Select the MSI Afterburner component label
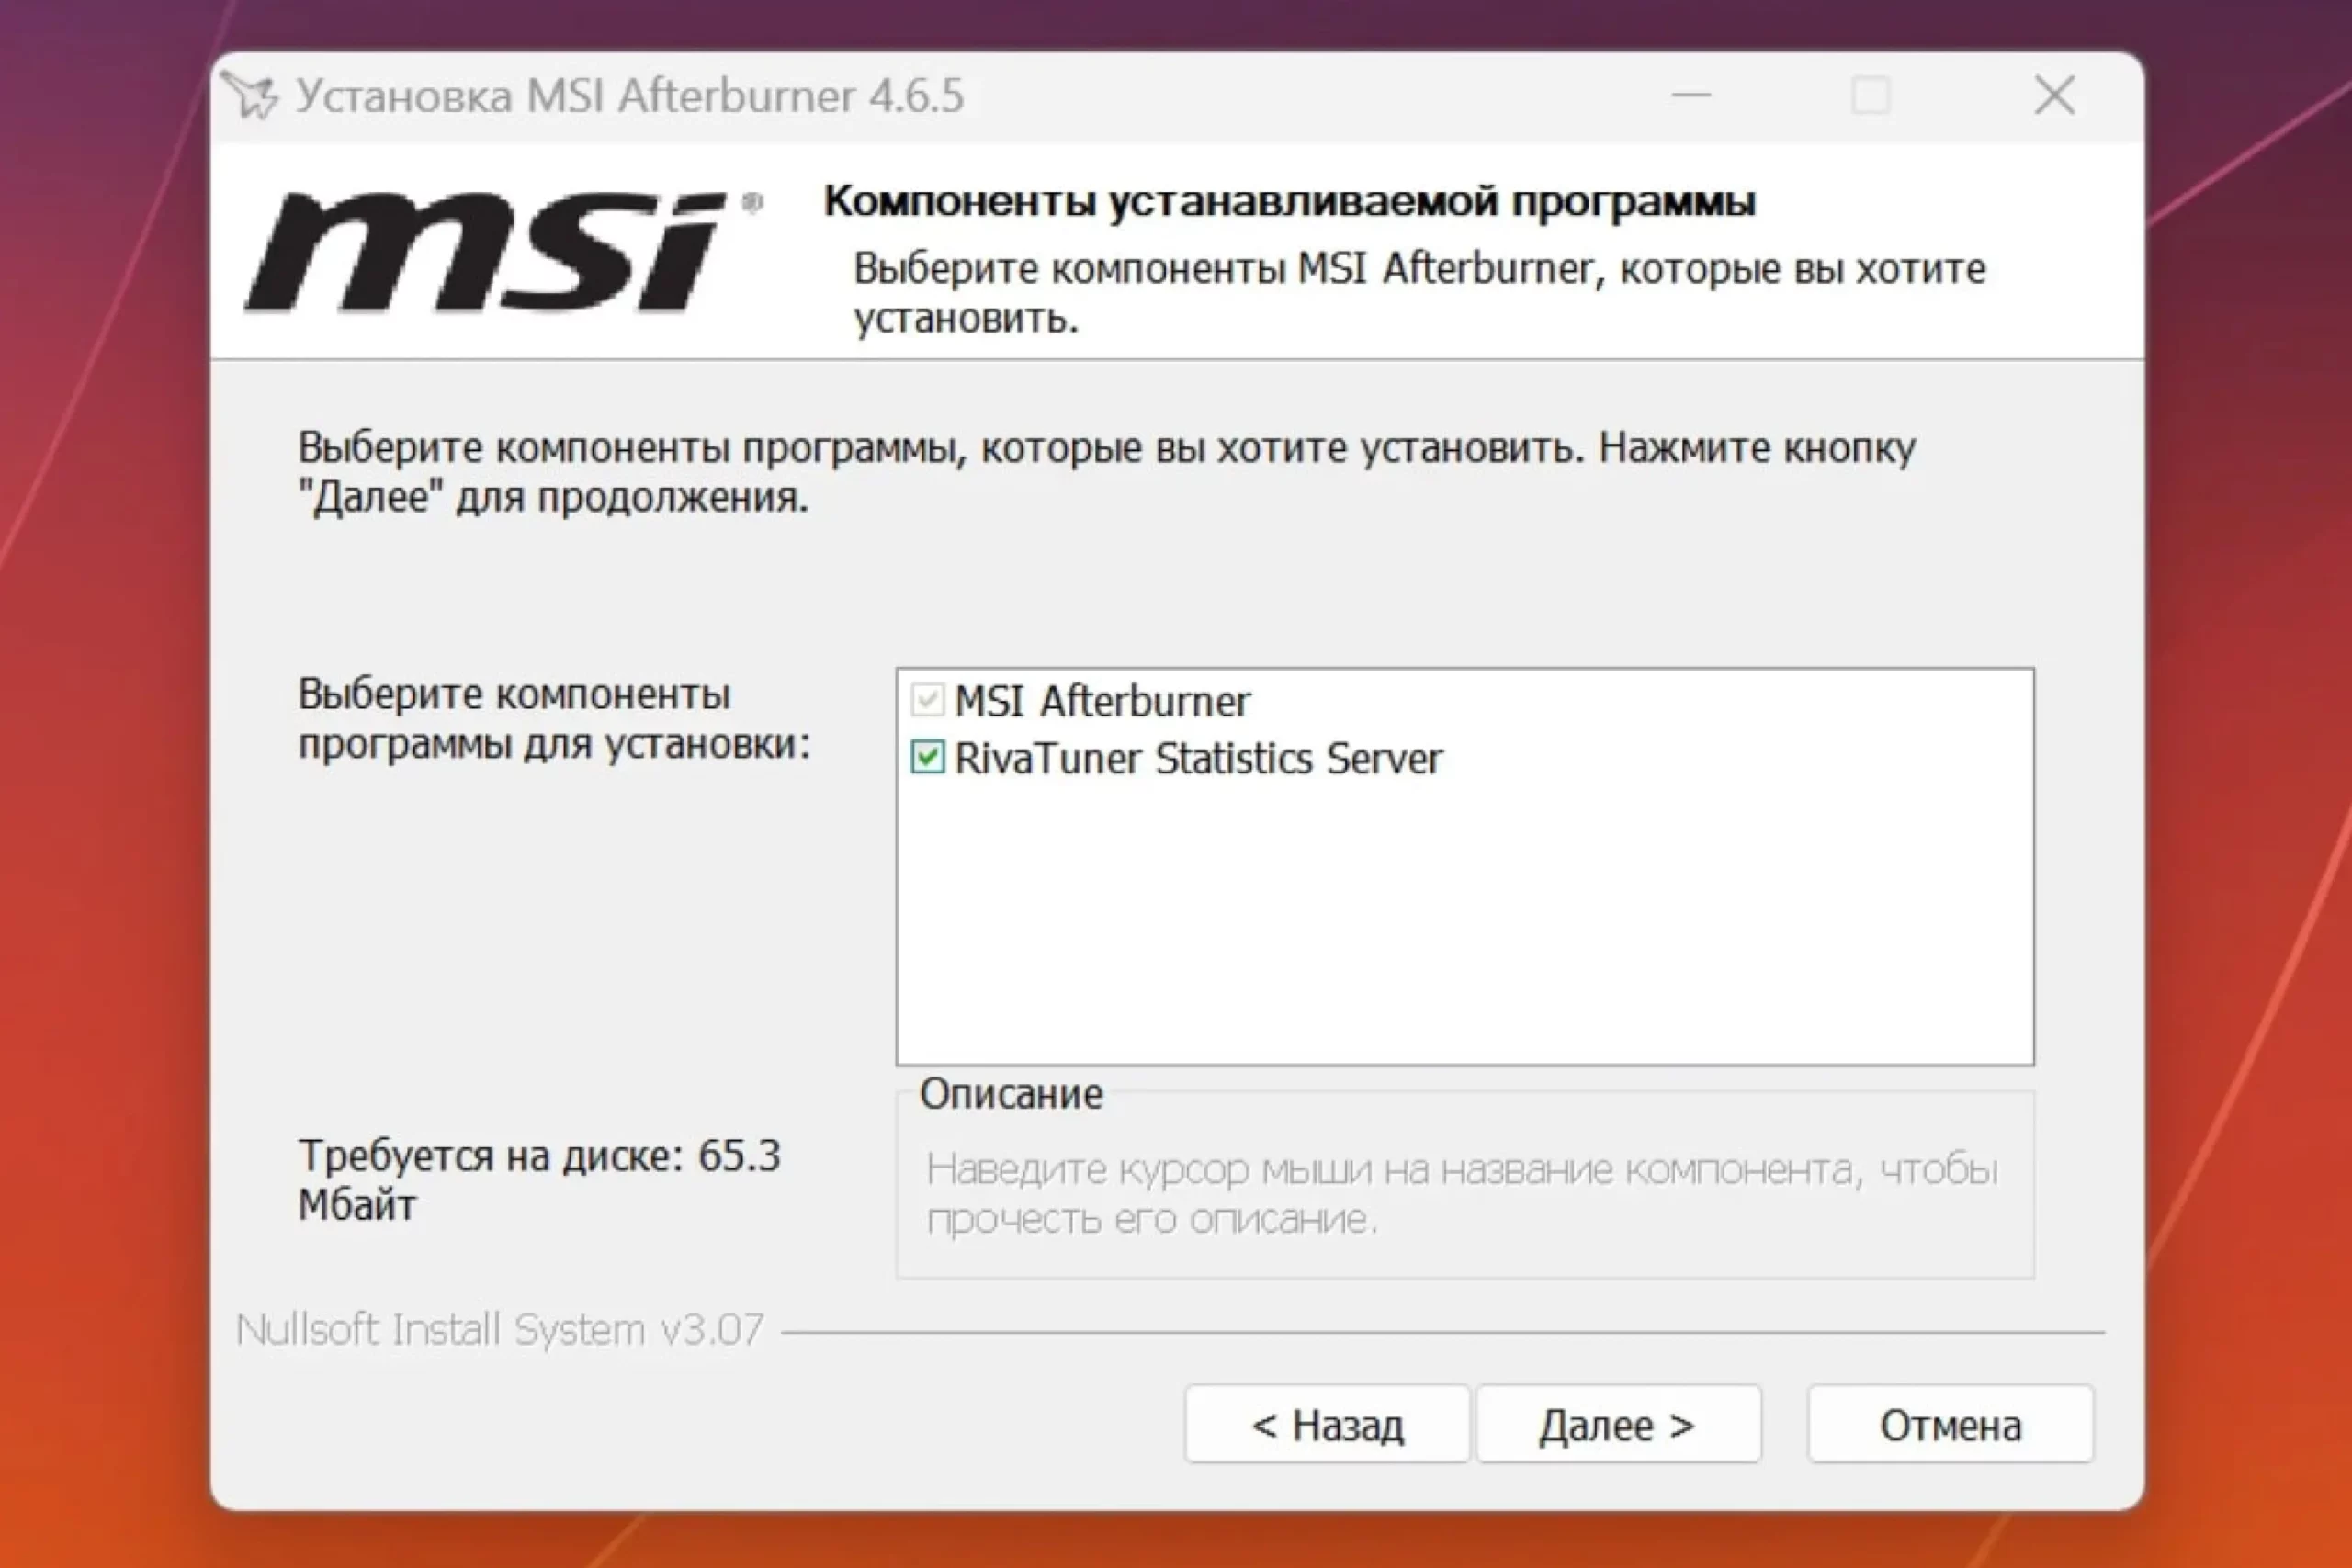The image size is (2352, 1568). 1102,701
